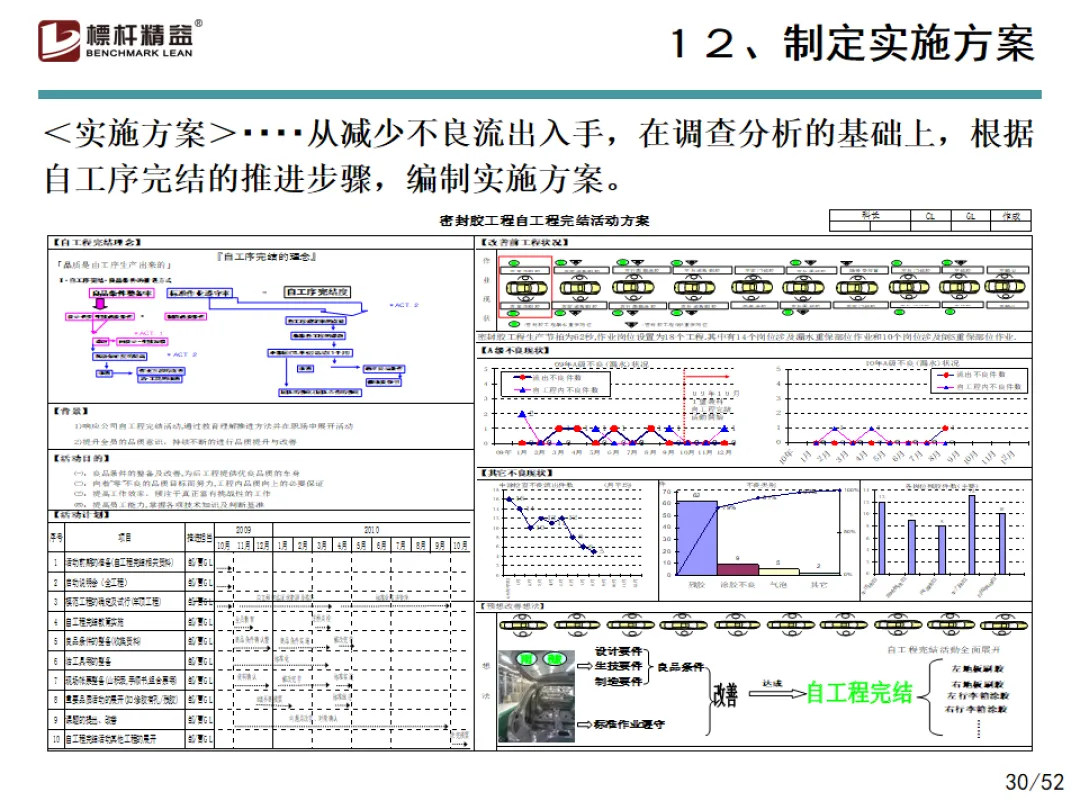Viewport: 1080px width, 810px height.
Task: Select the heading "密封胶工程自工程完结活动方案"
Action: tap(544, 220)
